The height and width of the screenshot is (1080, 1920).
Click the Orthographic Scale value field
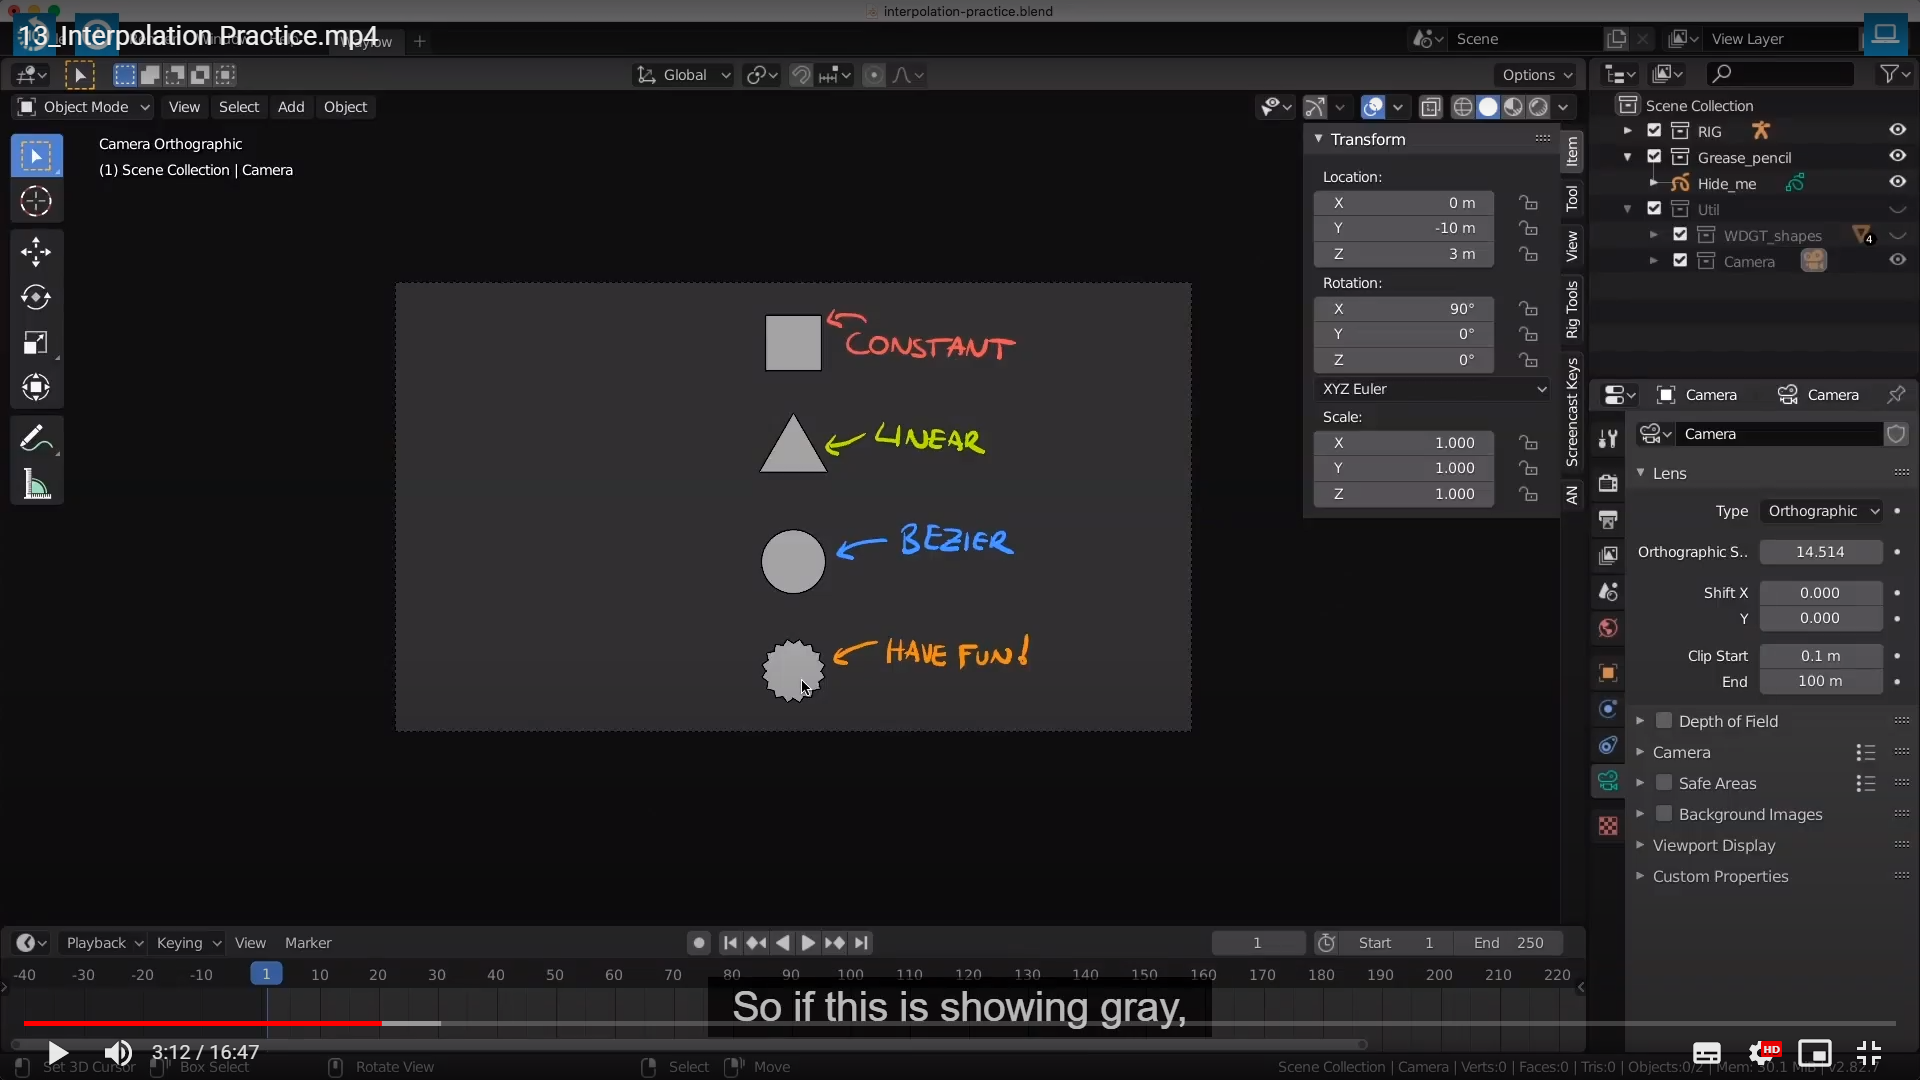pos(1820,552)
